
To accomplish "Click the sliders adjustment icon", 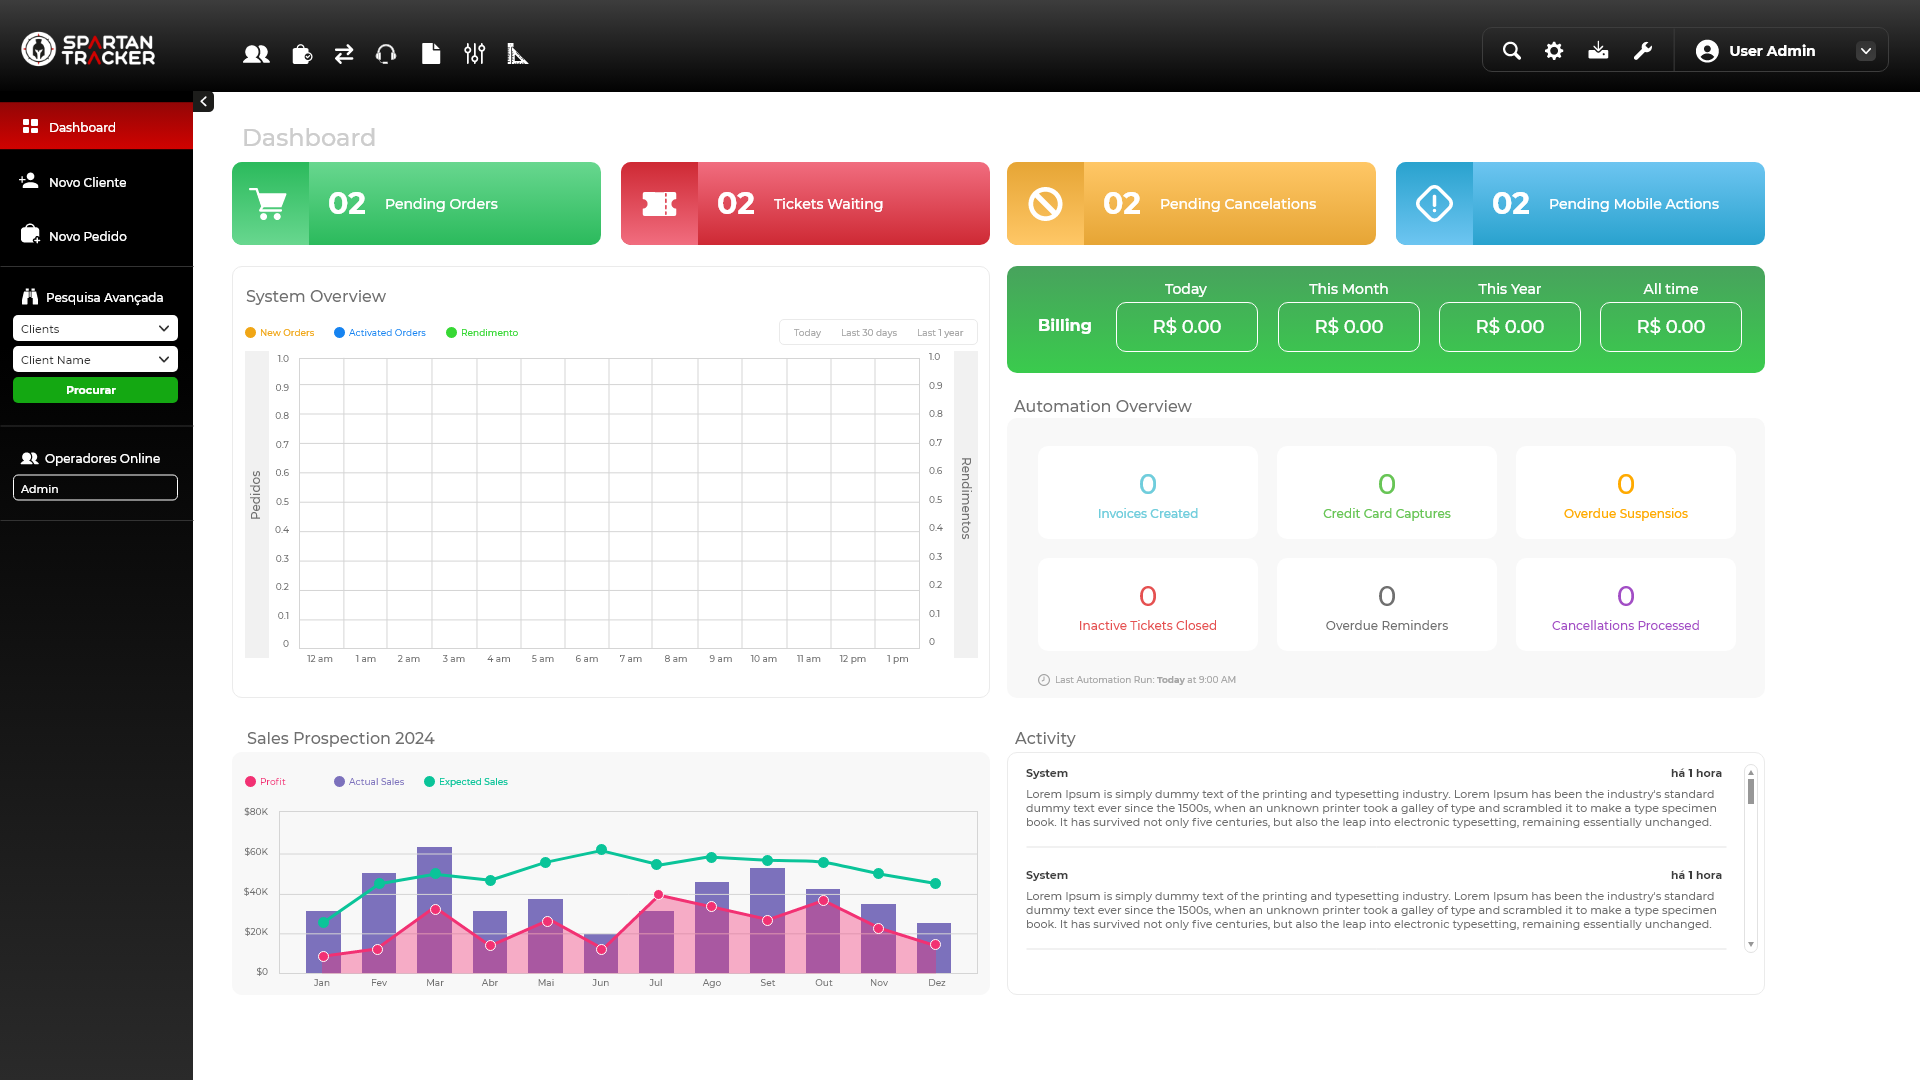I will point(475,54).
